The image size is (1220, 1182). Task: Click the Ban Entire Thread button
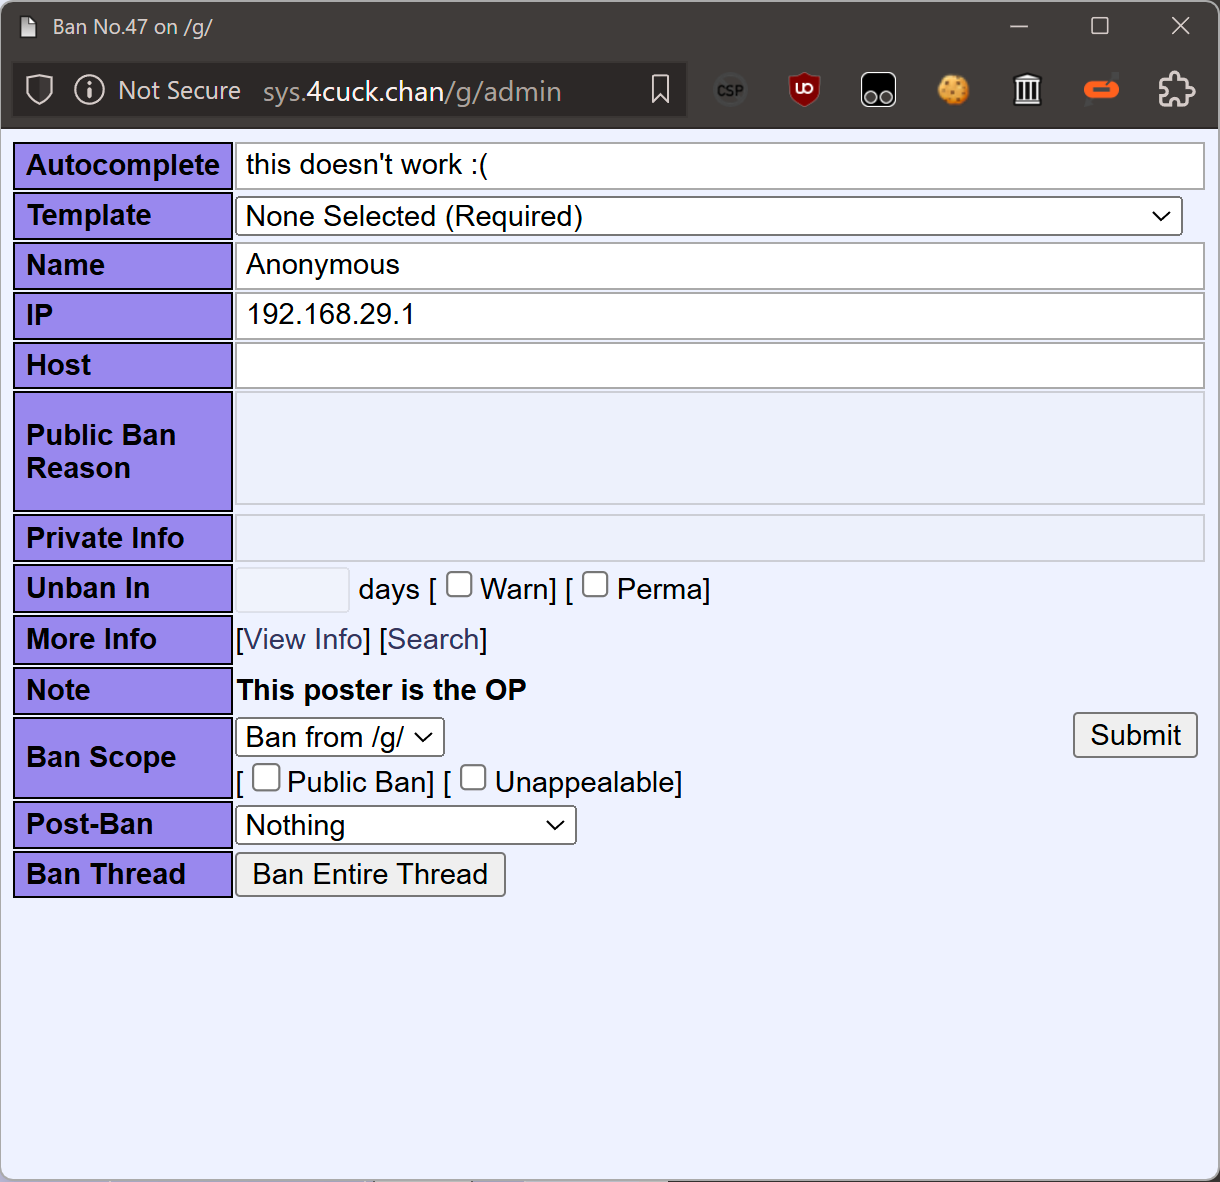pos(370,874)
